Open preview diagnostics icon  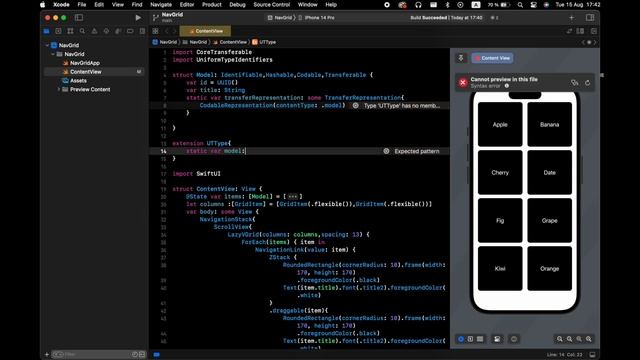575,83
